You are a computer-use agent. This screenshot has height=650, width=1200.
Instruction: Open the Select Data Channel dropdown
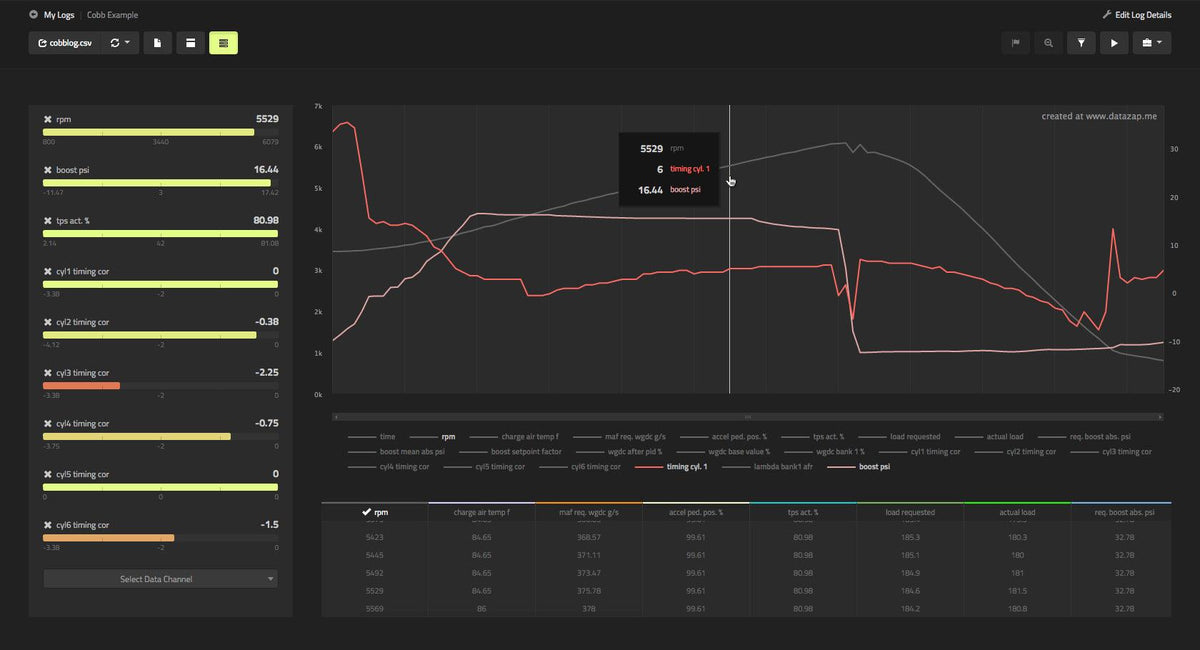tap(160, 579)
